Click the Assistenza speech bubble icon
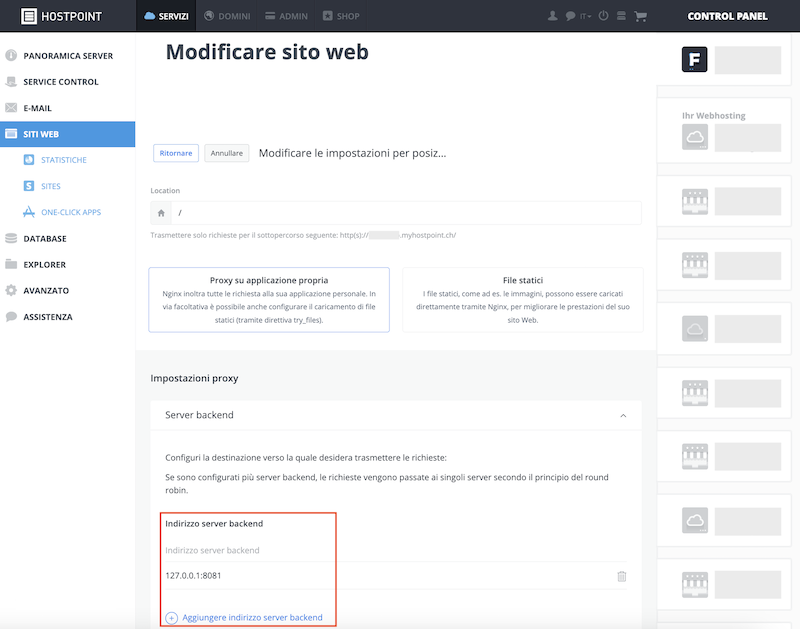The height and width of the screenshot is (629, 800). [x=11, y=316]
